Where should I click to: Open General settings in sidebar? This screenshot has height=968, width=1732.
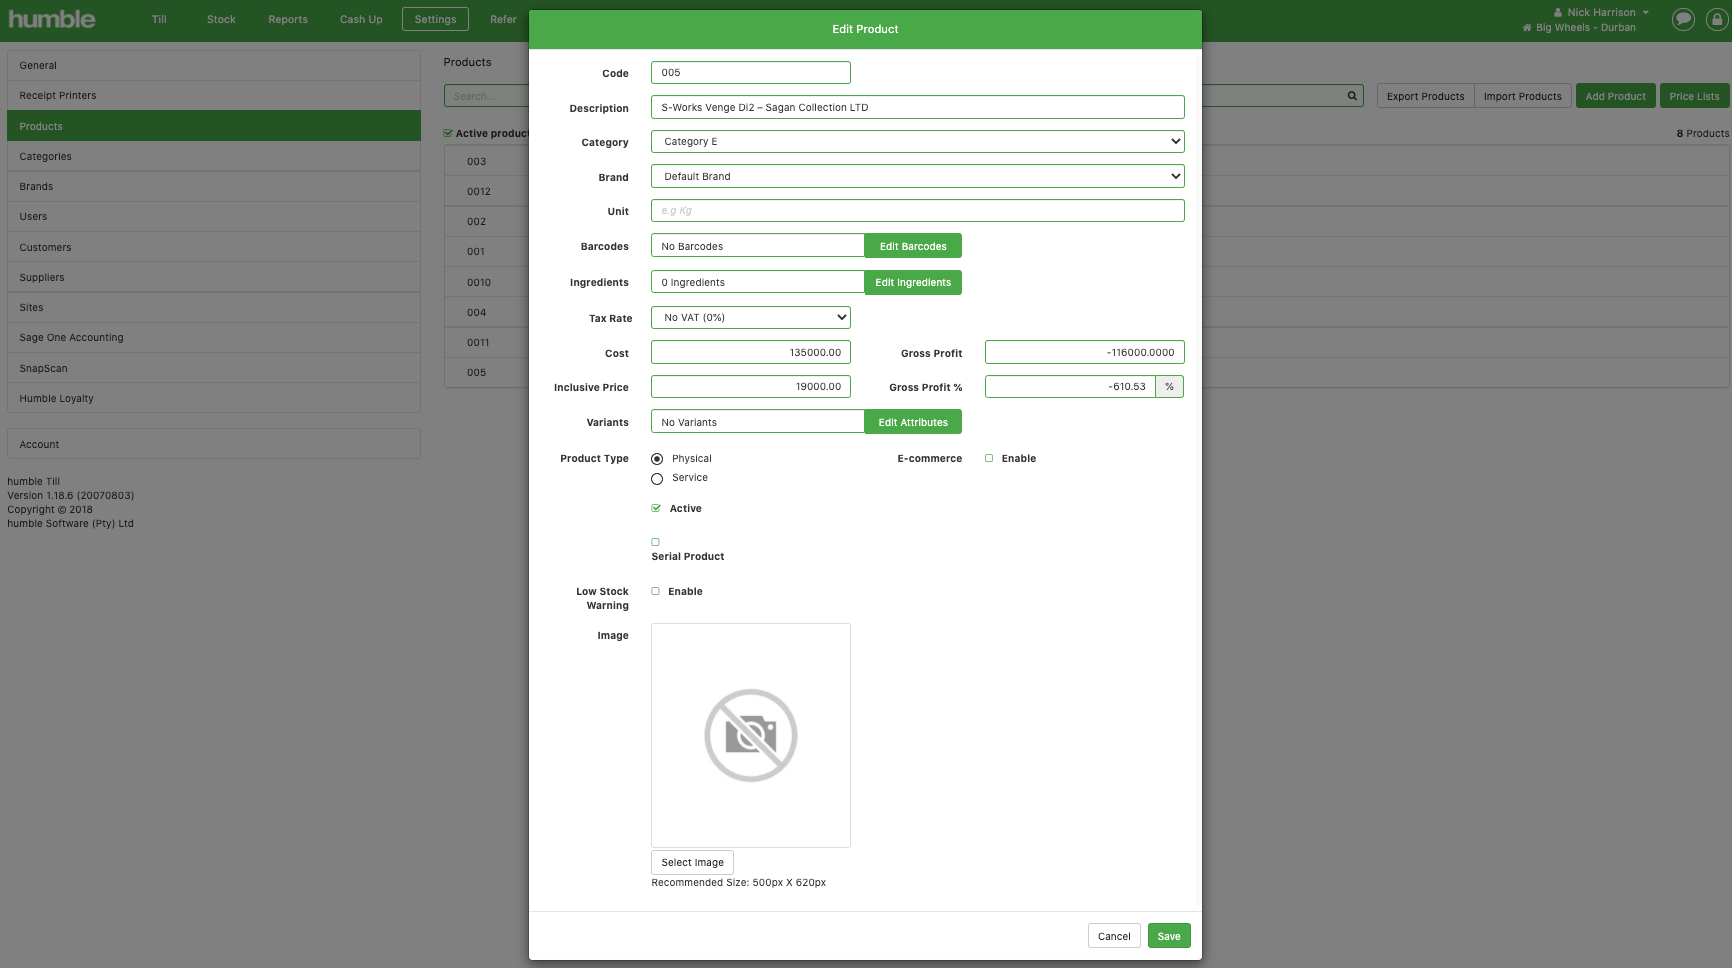[214, 65]
